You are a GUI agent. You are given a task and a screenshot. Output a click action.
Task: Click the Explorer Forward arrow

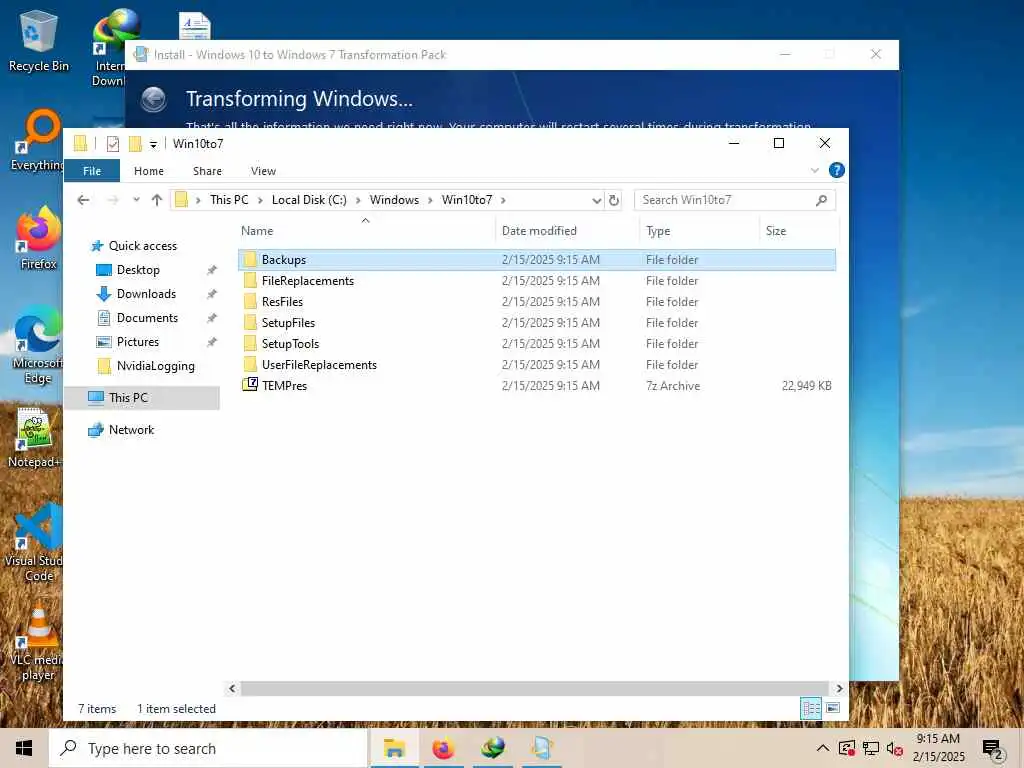[x=112, y=200]
